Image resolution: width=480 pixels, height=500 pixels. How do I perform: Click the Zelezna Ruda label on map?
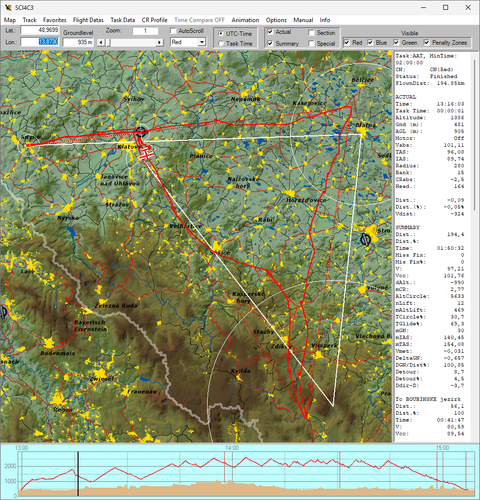pyautogui.click(x=116, y=306)
